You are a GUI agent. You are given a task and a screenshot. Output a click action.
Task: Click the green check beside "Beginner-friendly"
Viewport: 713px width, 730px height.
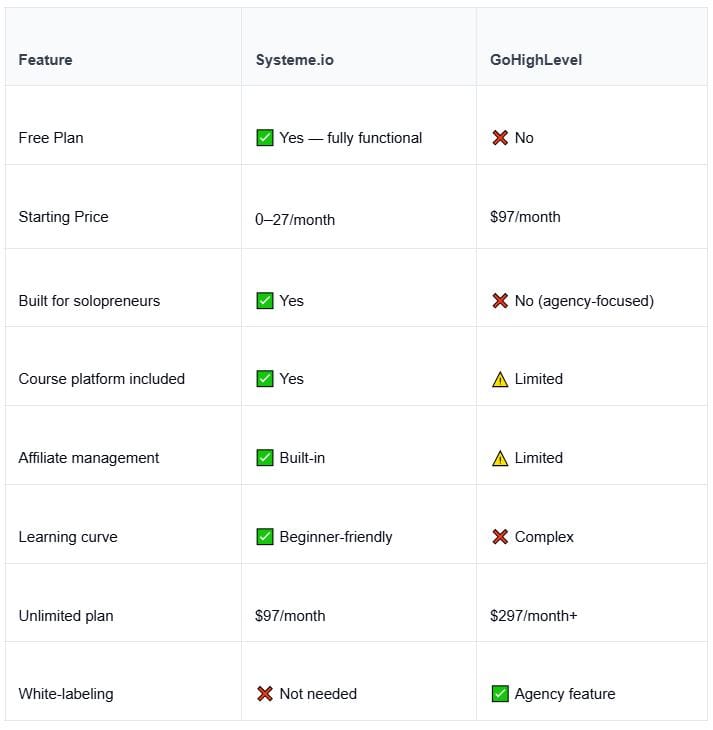point(265,537)
